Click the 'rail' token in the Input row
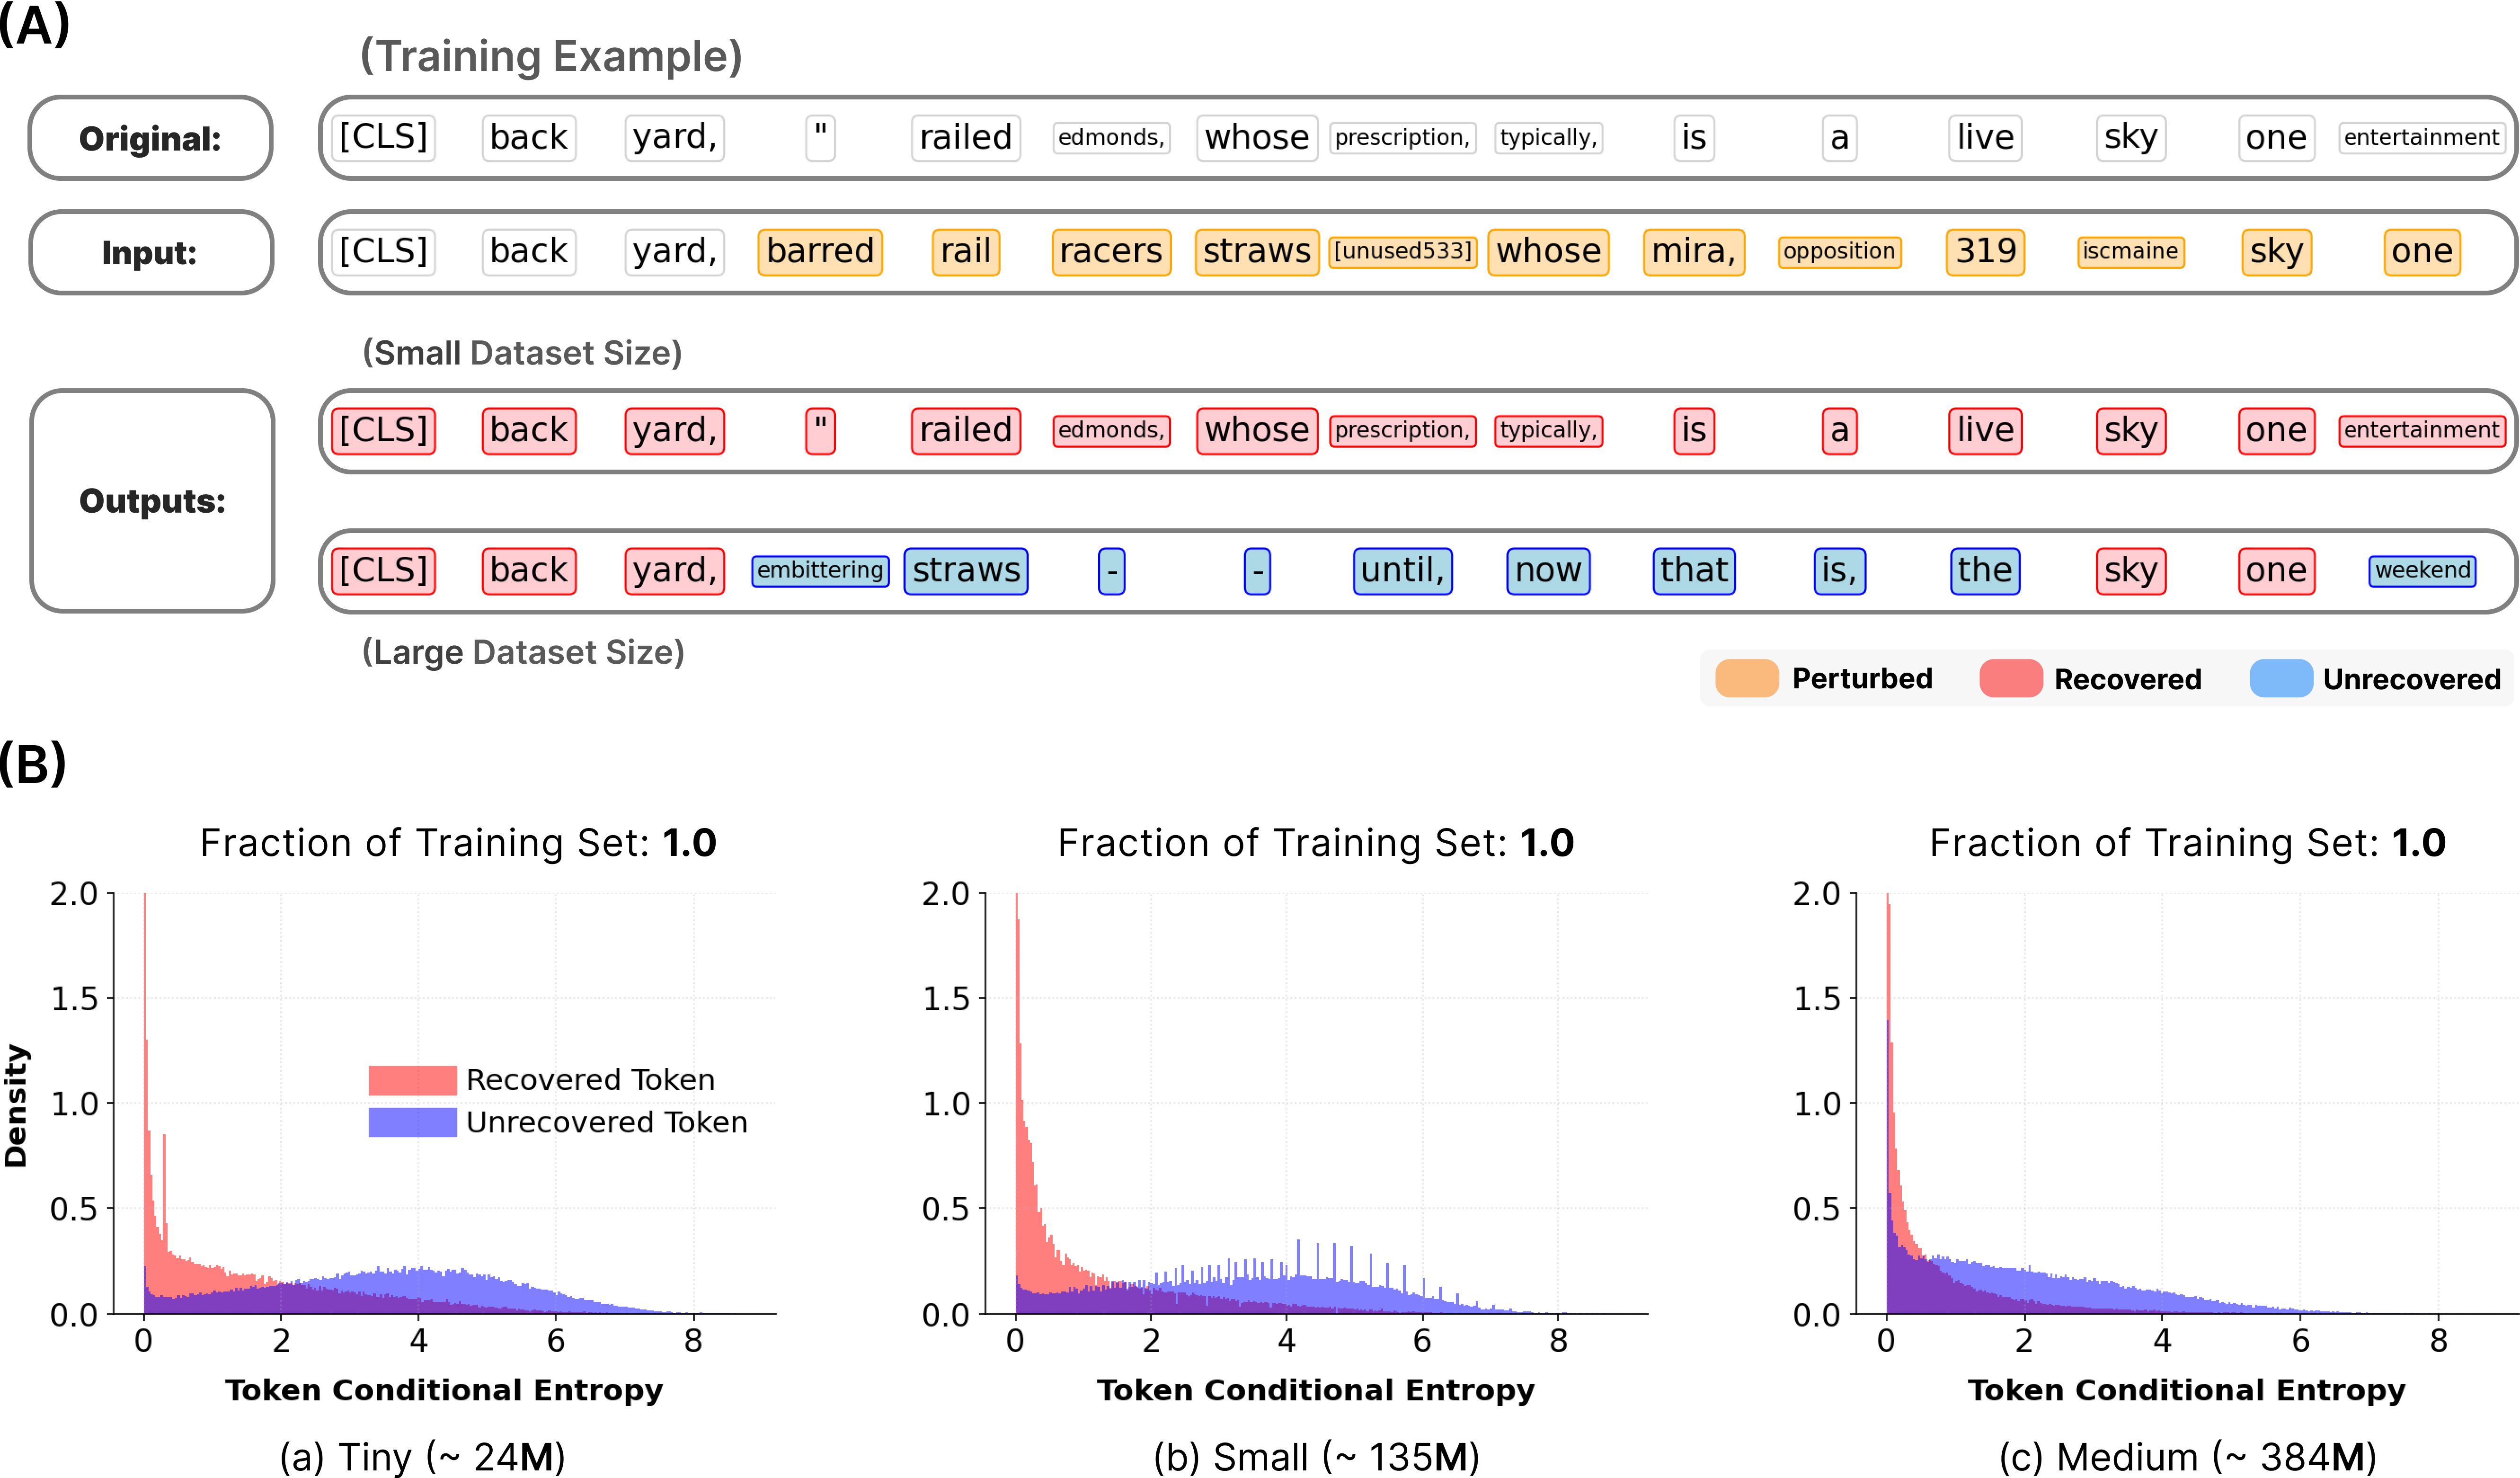 pos(965,251)
